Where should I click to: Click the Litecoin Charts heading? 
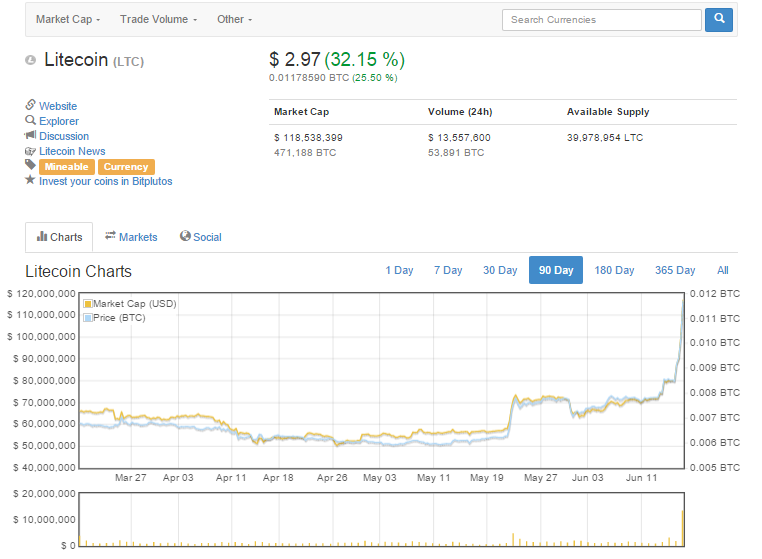[78, 271]
